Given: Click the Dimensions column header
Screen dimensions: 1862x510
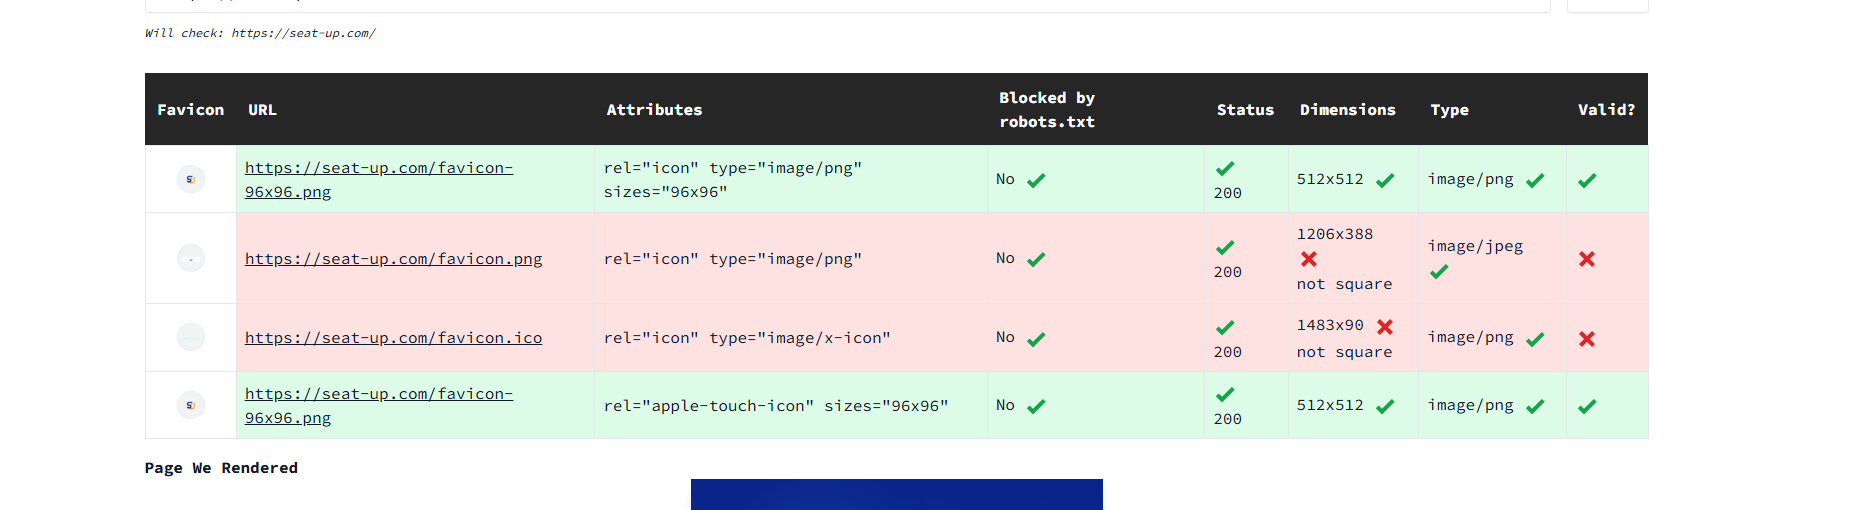Looking at the screenshot, I should point(1347,110).
